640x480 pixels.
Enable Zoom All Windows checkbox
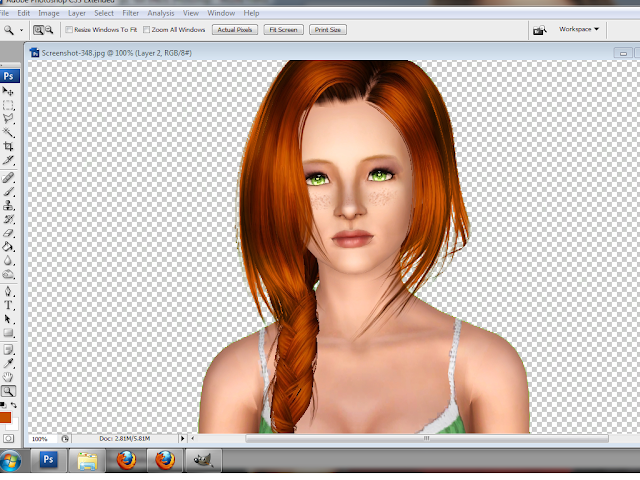click(147, 30)
